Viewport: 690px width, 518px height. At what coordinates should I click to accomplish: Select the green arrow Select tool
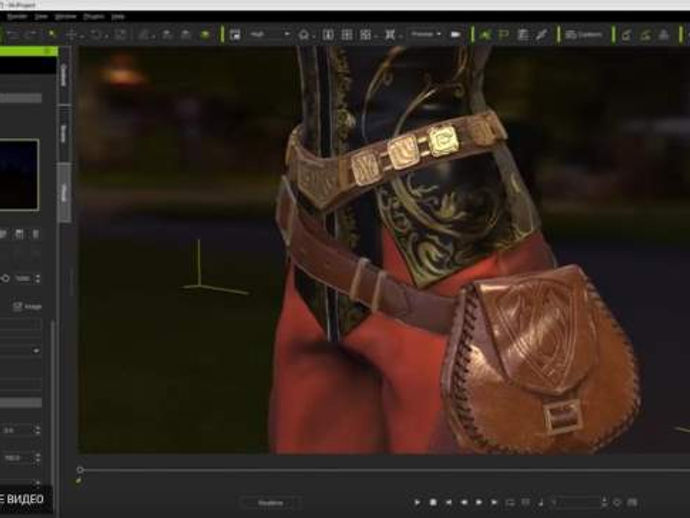(x=52, y=34)
